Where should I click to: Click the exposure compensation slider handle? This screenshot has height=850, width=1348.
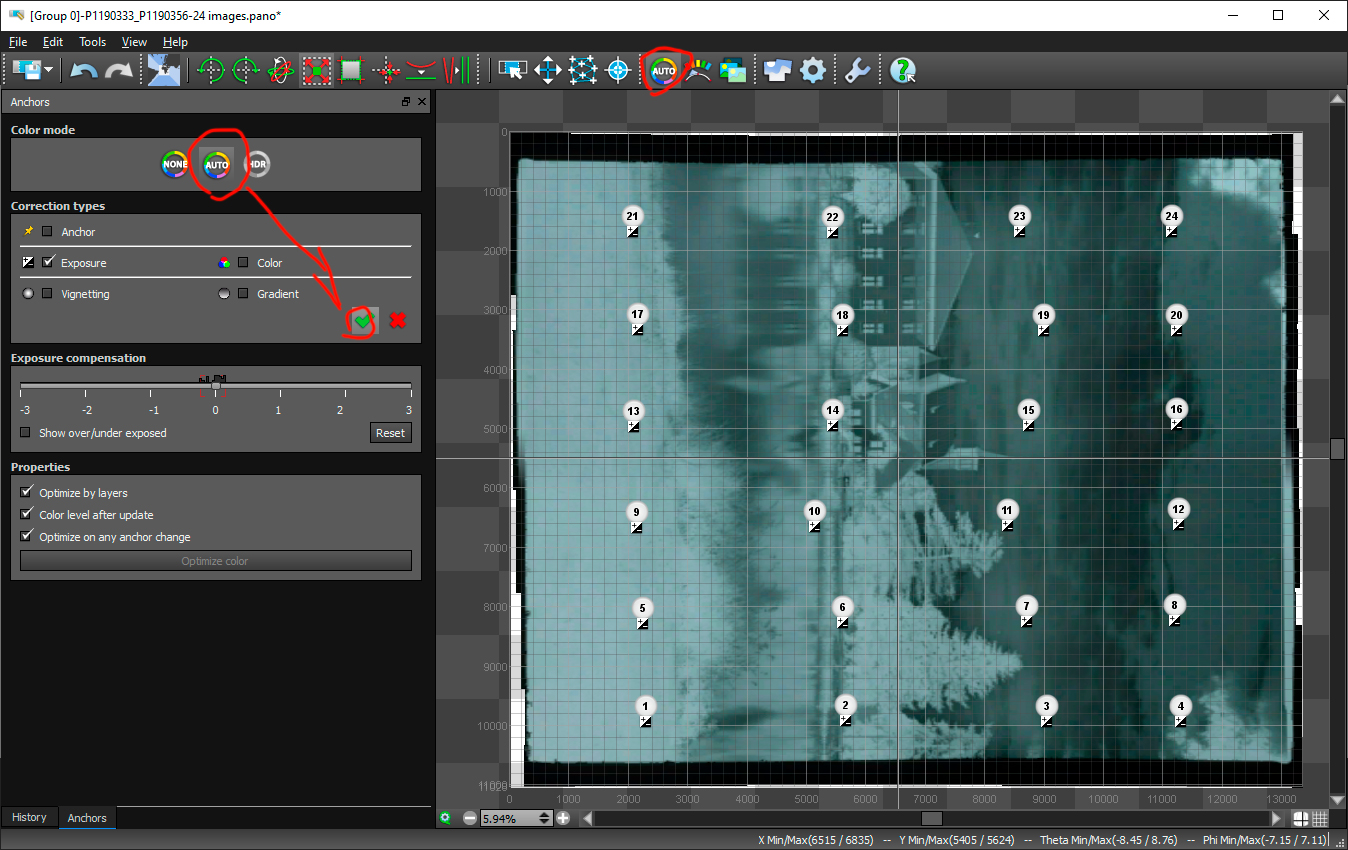(215, 385)
